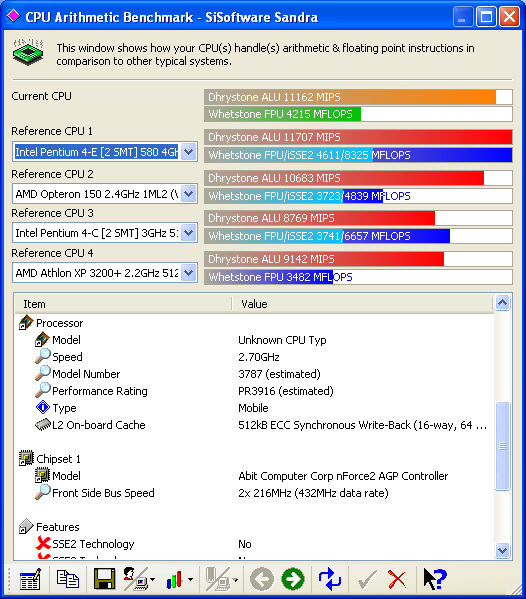526x599 pixels.
Task: Click the user and computer connection icon
Action: point(135,579)
